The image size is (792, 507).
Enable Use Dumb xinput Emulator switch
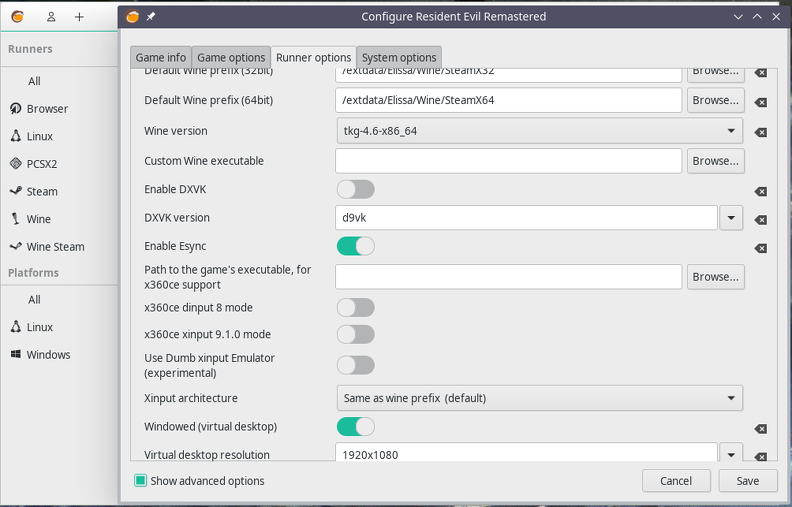click(356, 365)
